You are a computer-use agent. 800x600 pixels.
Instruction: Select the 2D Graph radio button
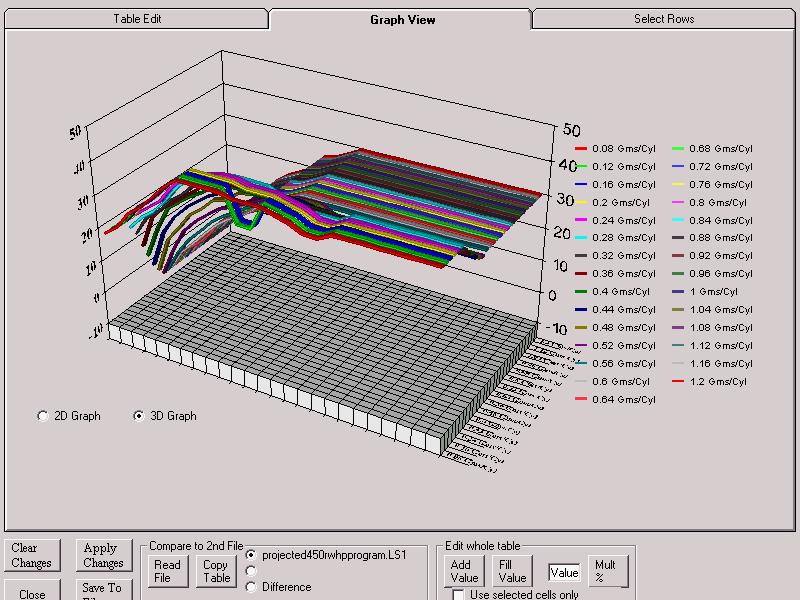[x=43, y=416]
